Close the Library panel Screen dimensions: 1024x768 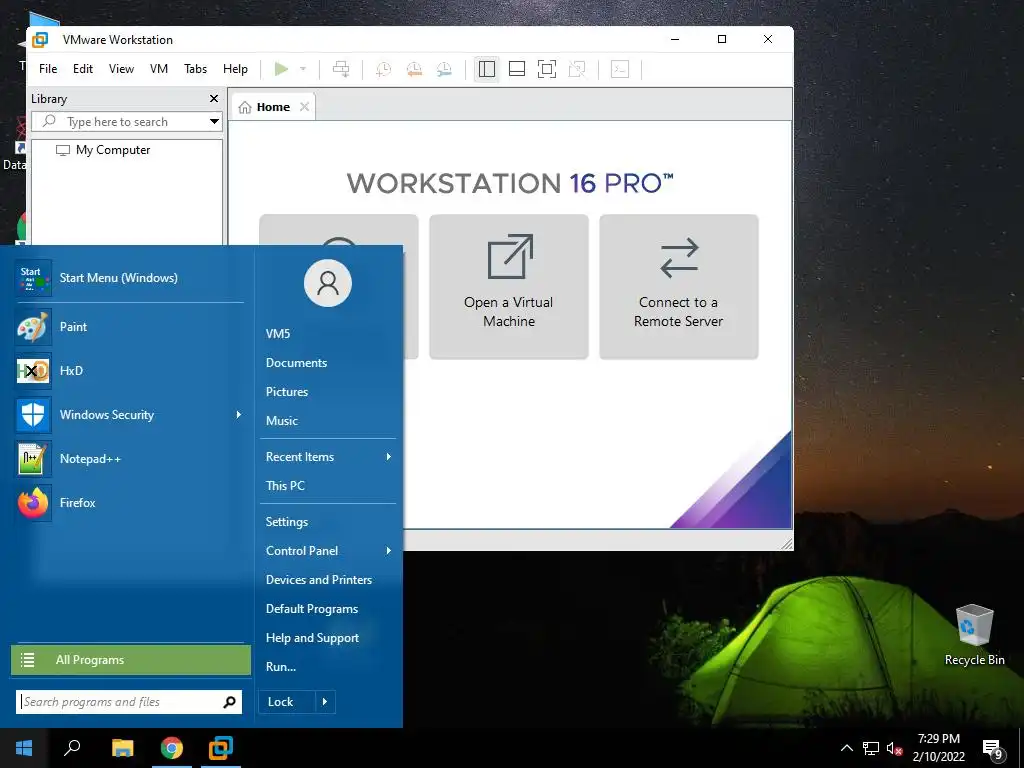click(x=214, y=99)
